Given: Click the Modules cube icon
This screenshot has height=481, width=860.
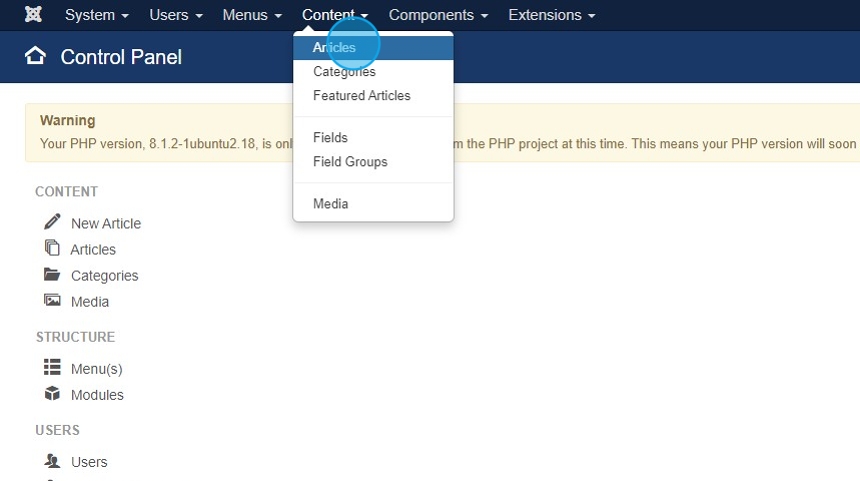Looking at the screenshot, I should point(52,393).
